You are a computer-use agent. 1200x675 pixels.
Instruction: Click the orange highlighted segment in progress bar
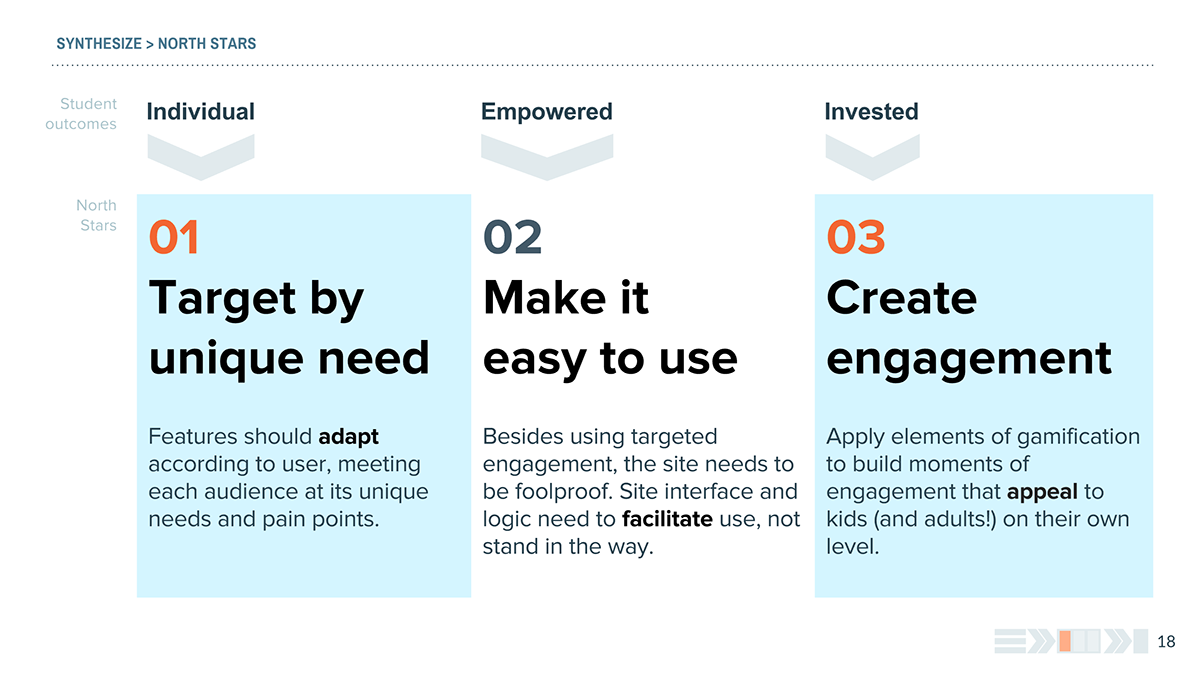(x=1065, y=641)
